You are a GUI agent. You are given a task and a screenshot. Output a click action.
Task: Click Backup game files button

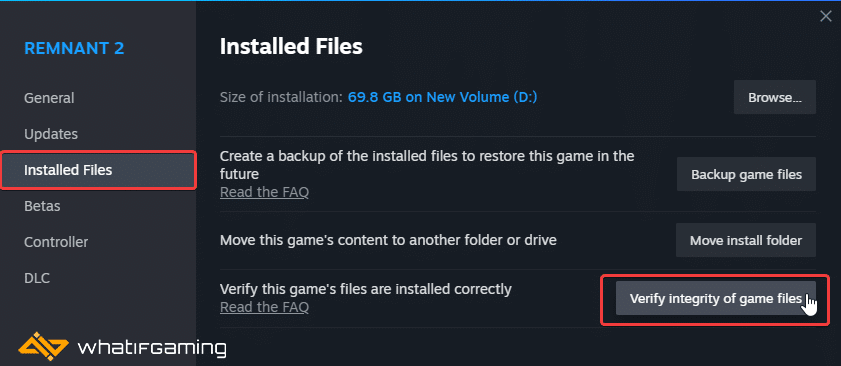(x=746, y=174)
